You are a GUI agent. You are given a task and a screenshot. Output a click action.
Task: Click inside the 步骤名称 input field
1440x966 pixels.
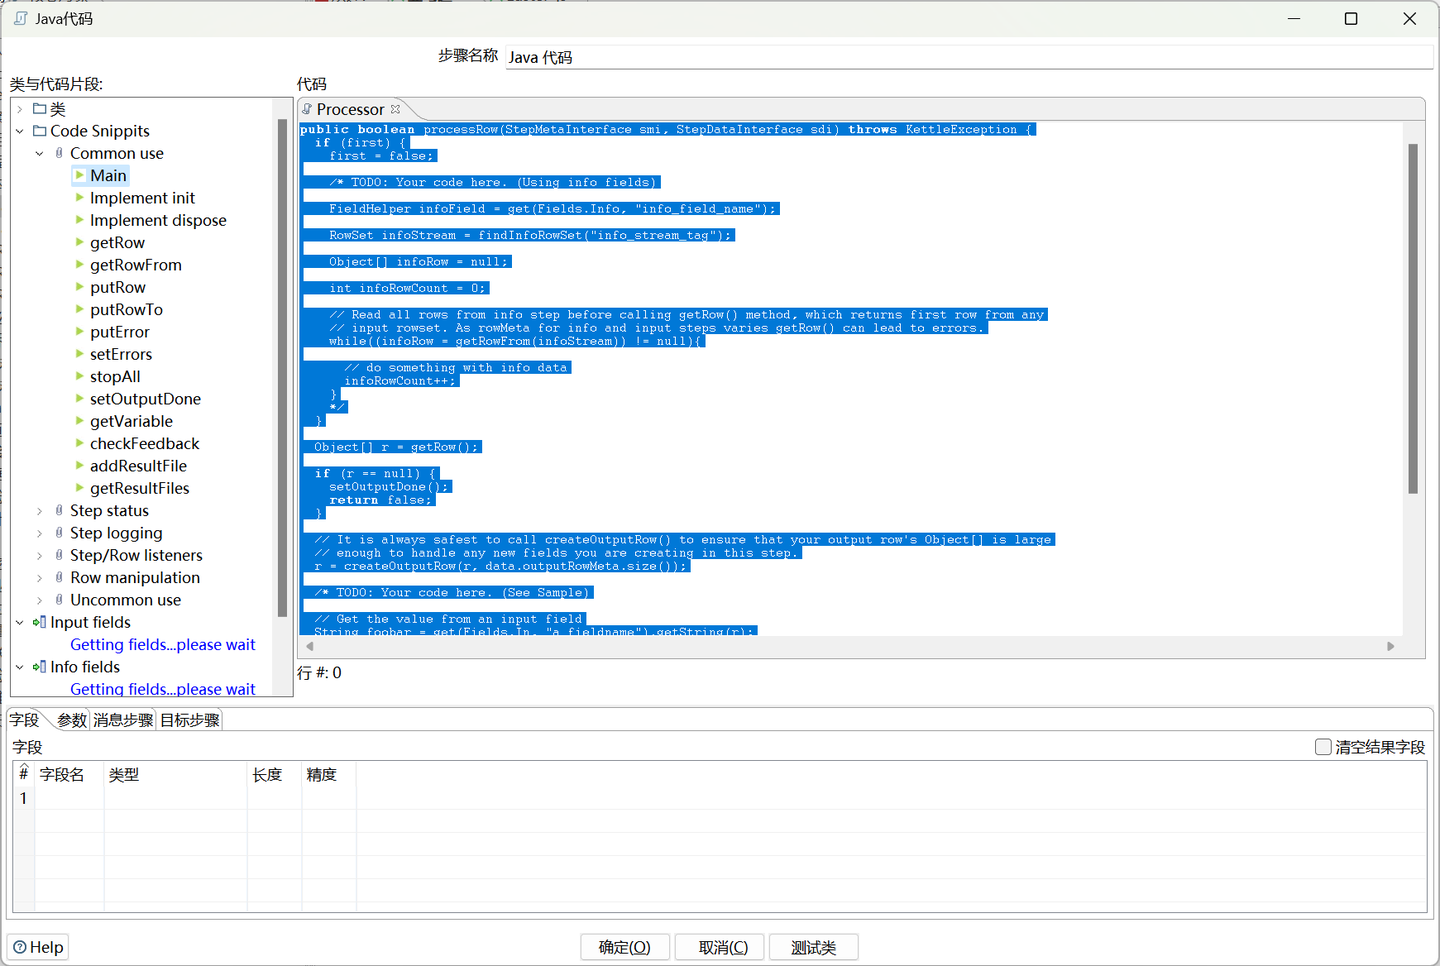966,57
